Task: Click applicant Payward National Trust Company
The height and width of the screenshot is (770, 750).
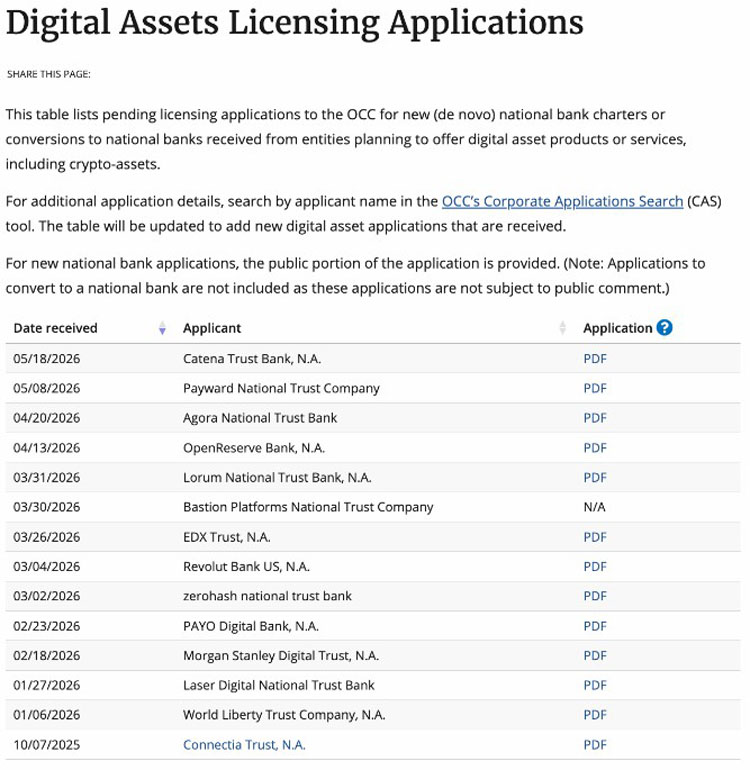Action: click(281, 388)
